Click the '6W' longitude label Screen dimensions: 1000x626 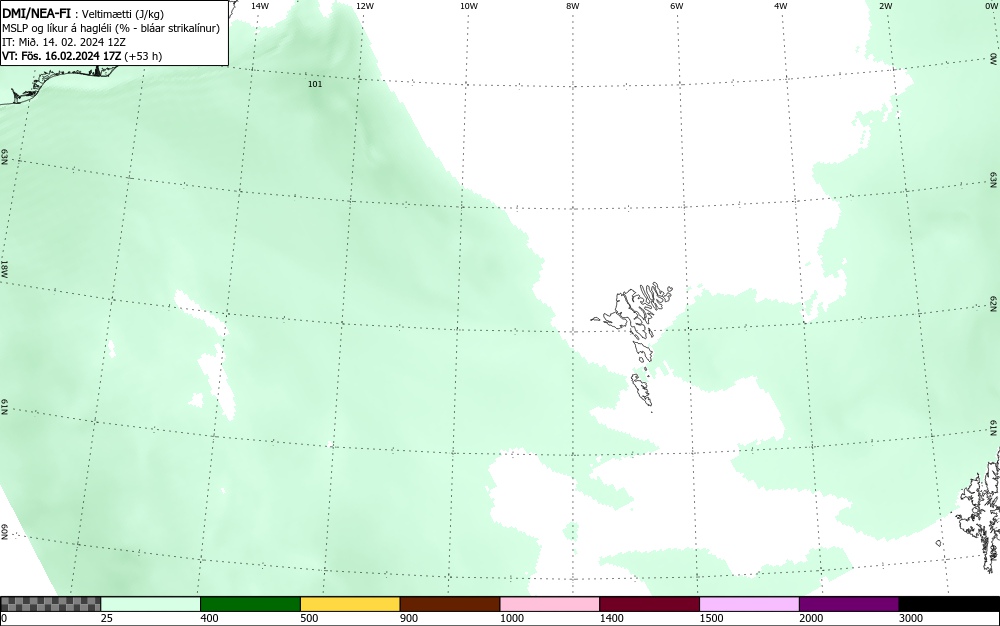pos(677,6)
